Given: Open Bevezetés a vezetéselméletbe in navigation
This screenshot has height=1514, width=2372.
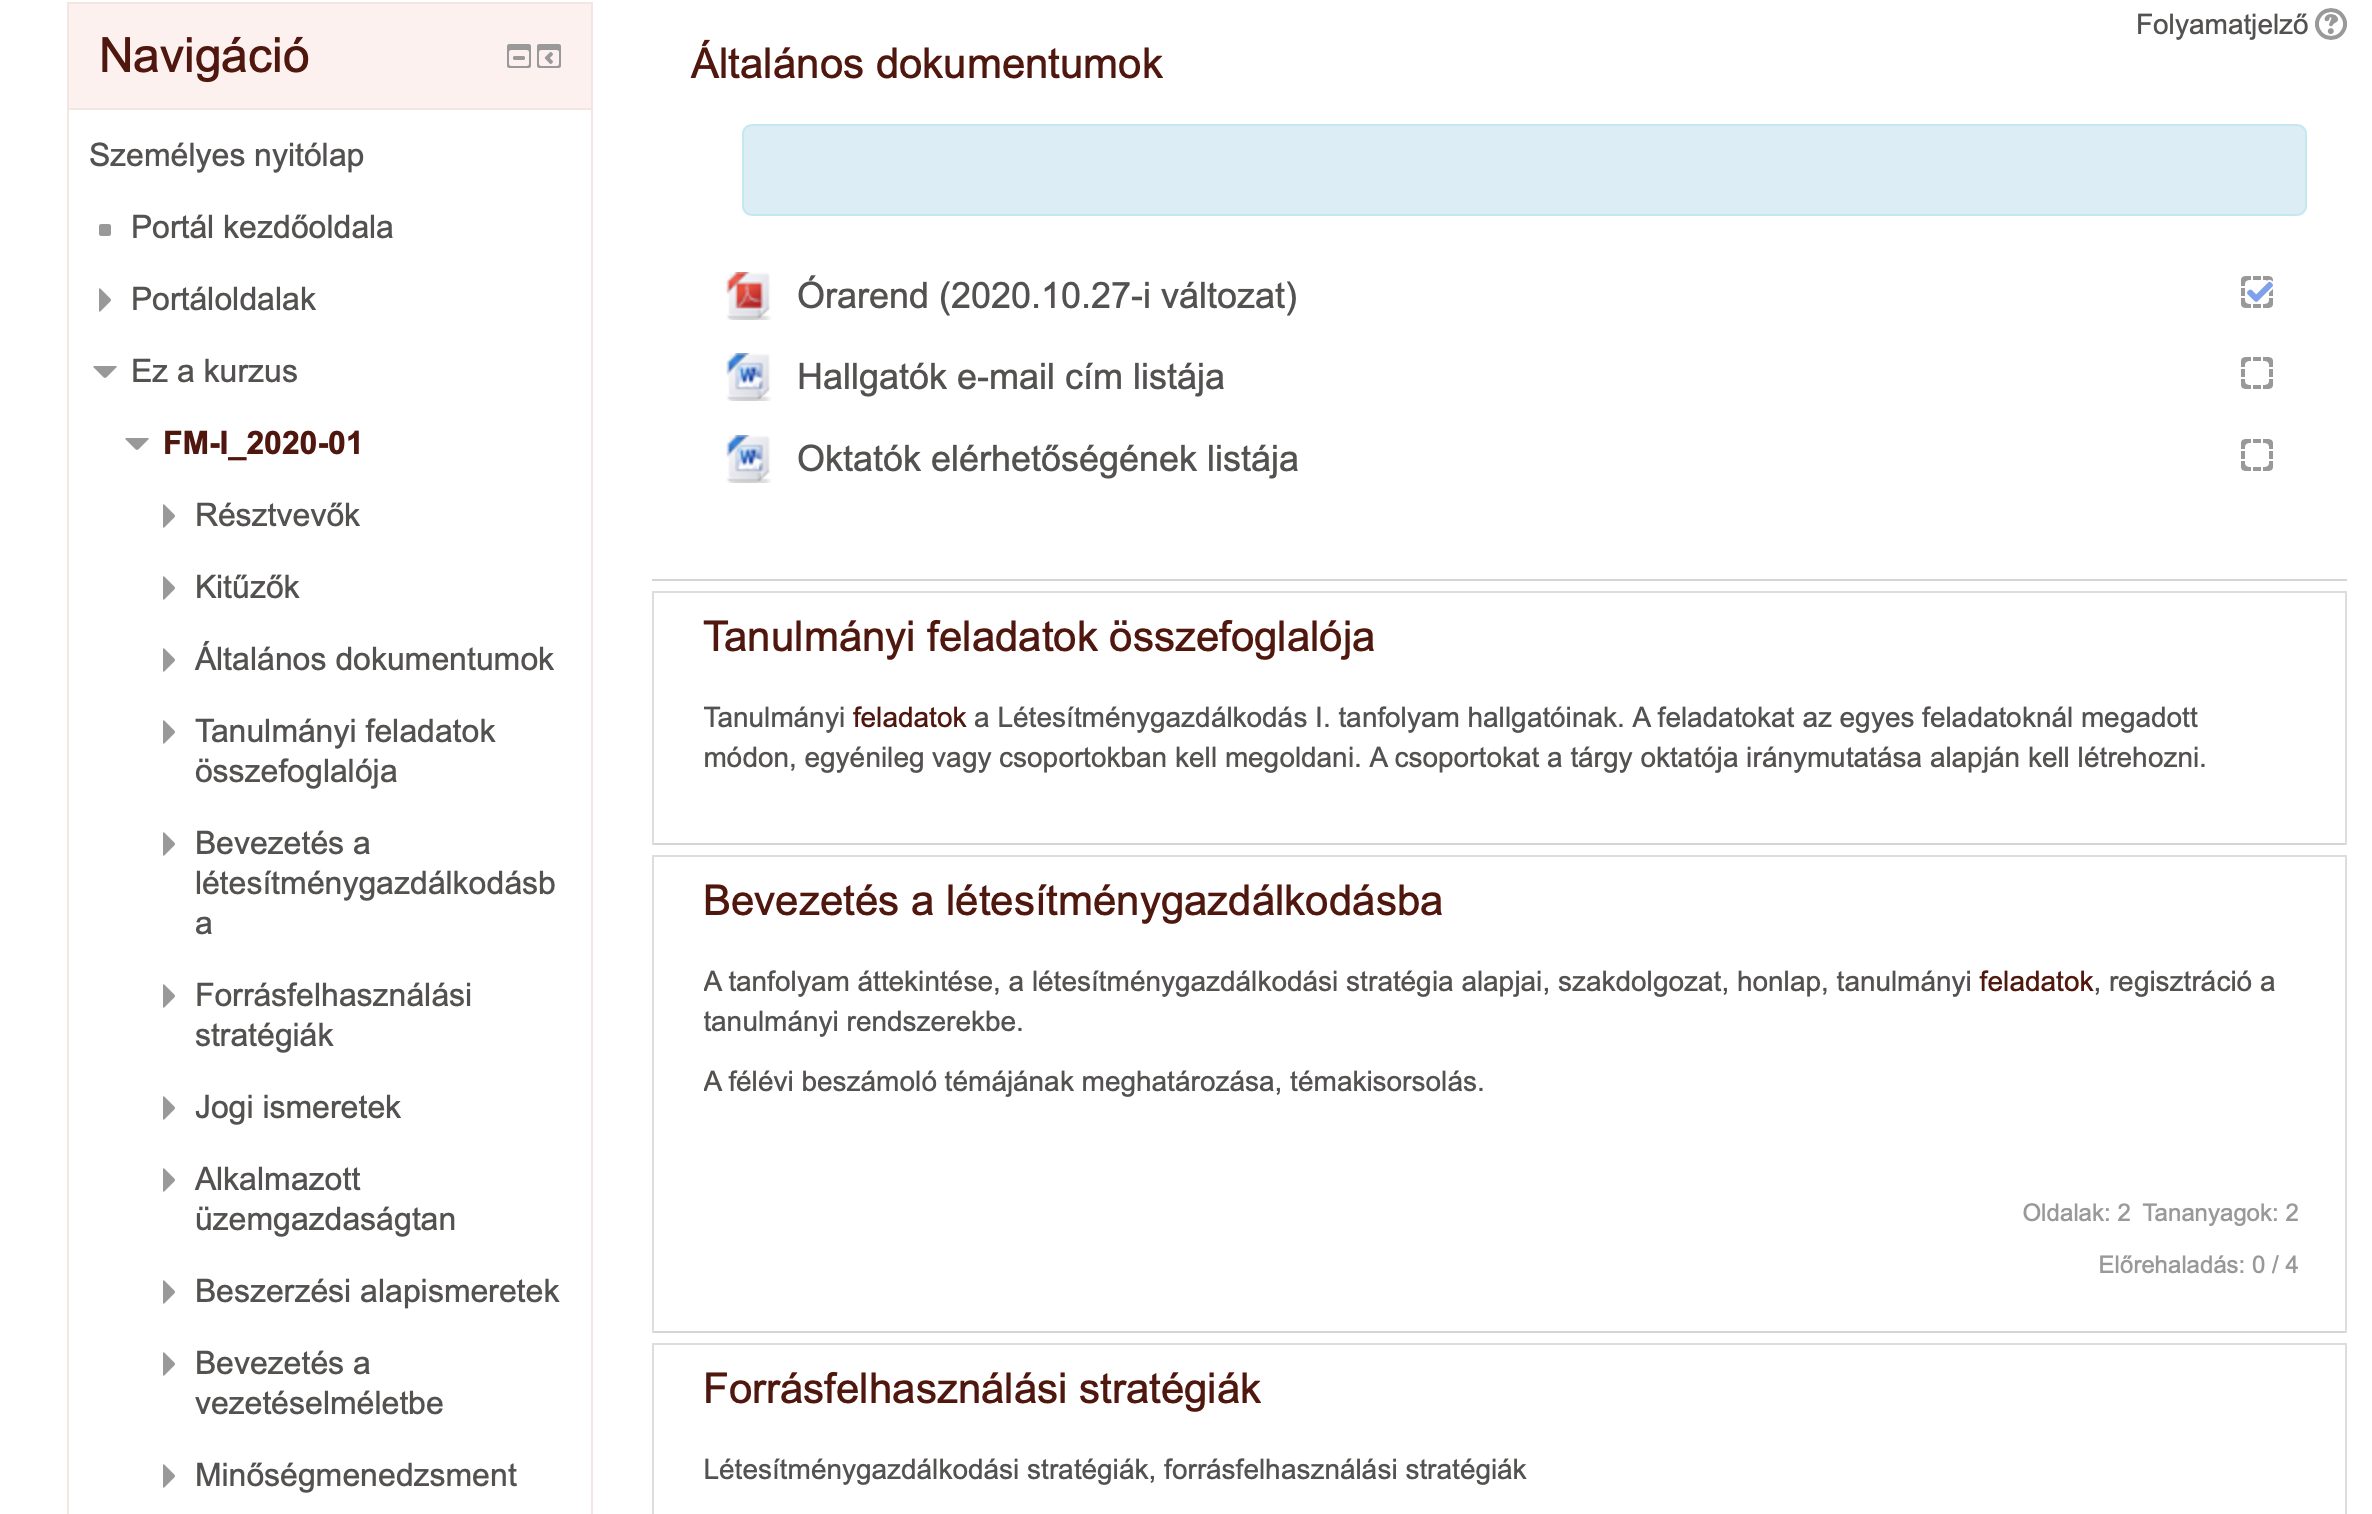Looking at the screenshot, I should (x=319, y=1383).
